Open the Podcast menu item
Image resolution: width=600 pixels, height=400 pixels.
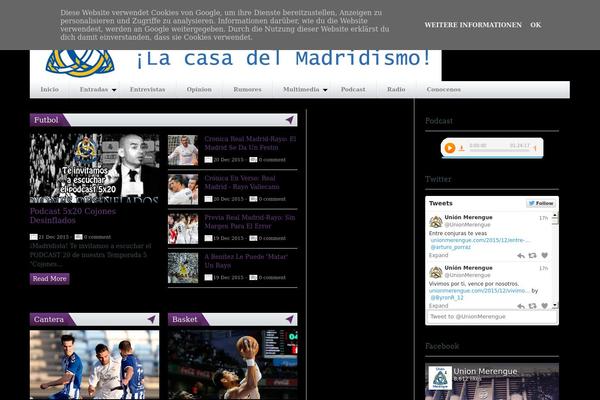pyautogui.click(x=353, y=90)
